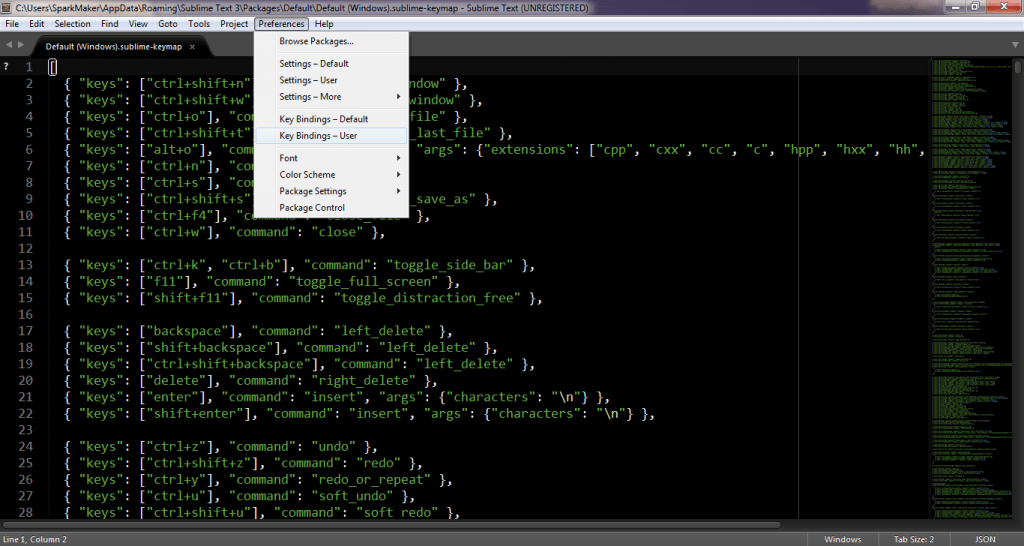Screen dimensions: 1024x546
Task: Close the Default (Windows).sublime-keymap tab
Action: tap(192, 46)
